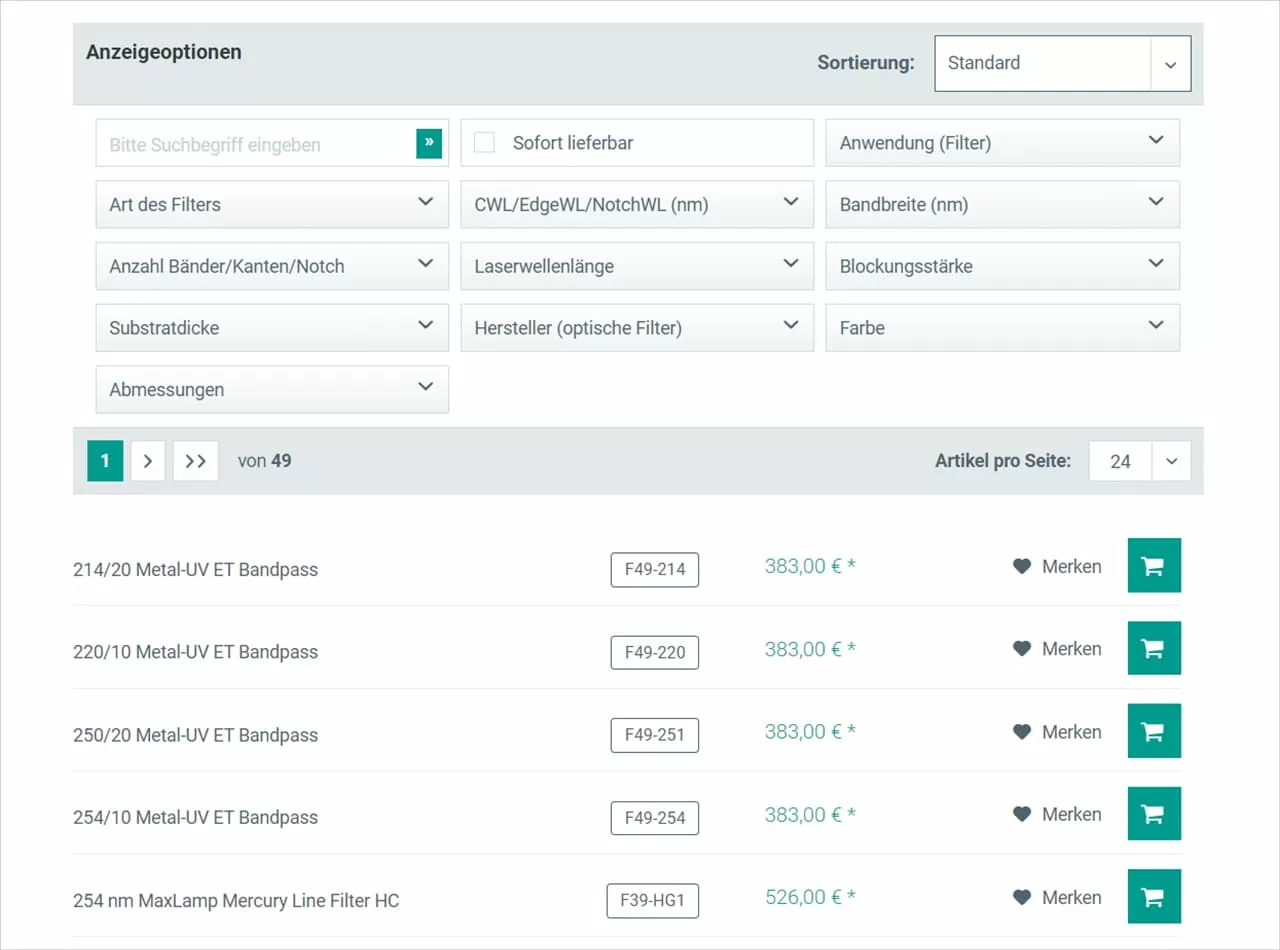The image size is (1280, 950).
Task: Favorite the 254 nm MaxLamp Mercury Line Filter
Action: click(1022, 897)
